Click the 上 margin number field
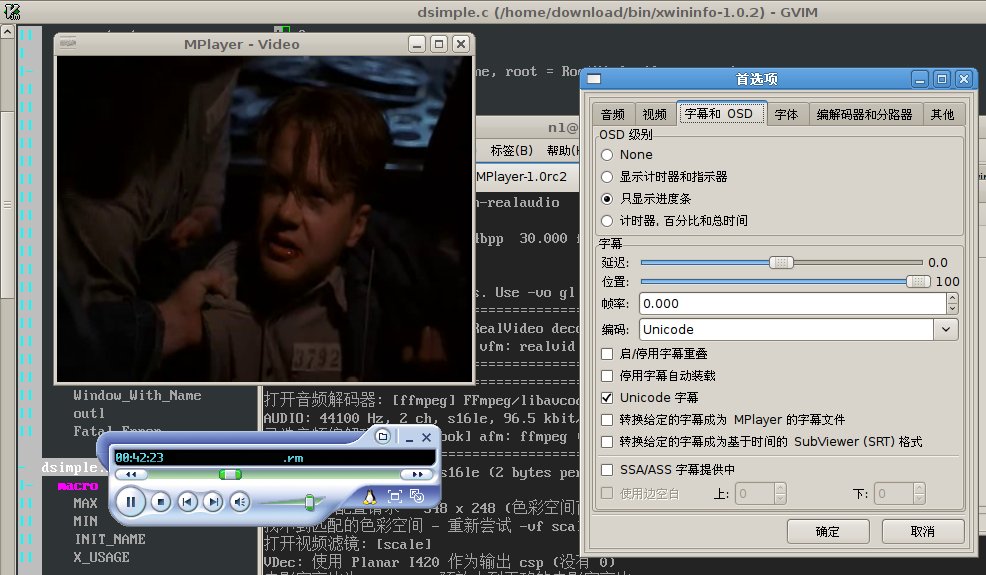Viewport: 986px width, 575px height. click(755, 493)
